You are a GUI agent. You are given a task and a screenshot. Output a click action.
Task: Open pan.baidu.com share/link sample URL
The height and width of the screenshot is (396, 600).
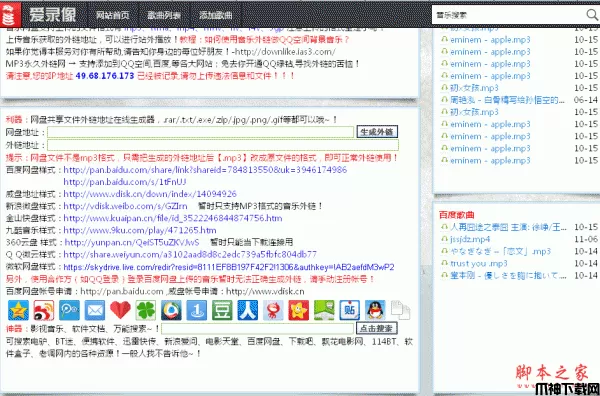205,170
